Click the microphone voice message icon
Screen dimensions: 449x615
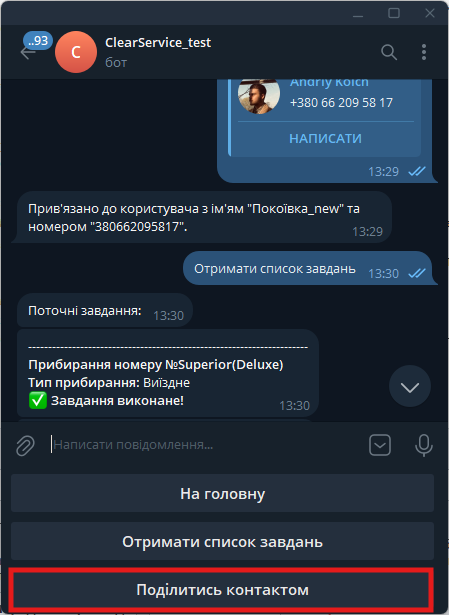coord(424,445)
